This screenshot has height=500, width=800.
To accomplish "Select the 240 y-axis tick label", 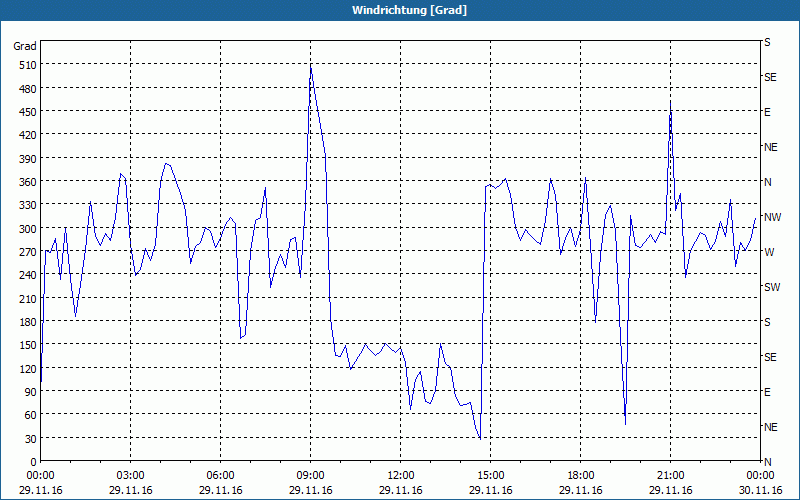I will click(28, 276).
